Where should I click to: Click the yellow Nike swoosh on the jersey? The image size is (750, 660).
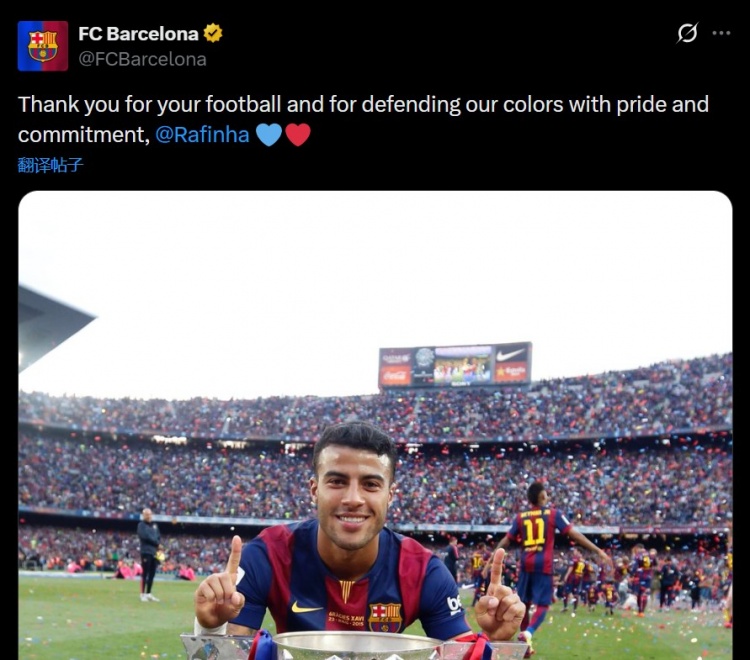point(307,608)
